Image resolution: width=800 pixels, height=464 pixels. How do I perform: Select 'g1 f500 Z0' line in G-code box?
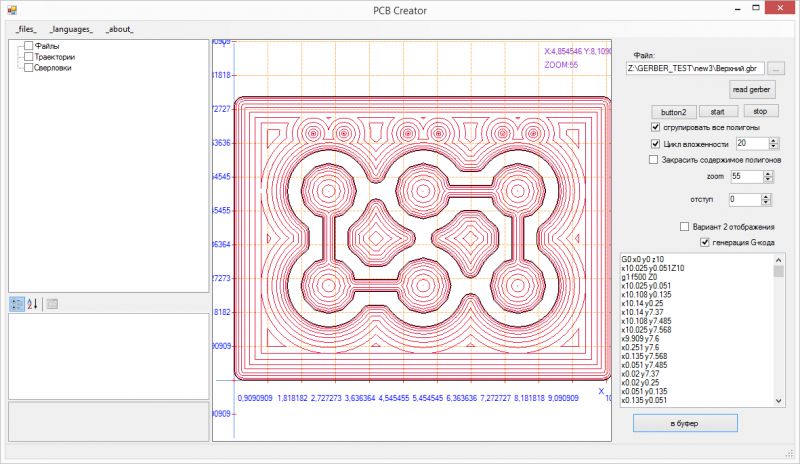tap(639, 277)
